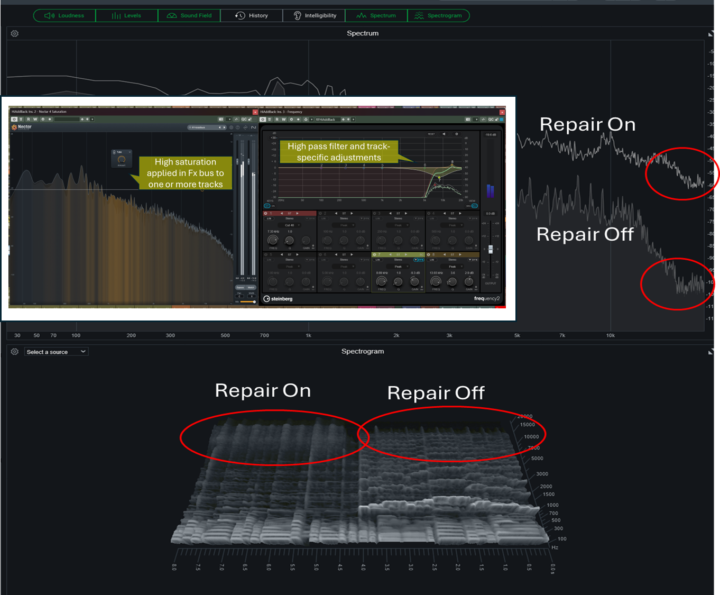Open Spectrum panel settings gear
This screenshot has width=720, height=595.
[15, 34]
